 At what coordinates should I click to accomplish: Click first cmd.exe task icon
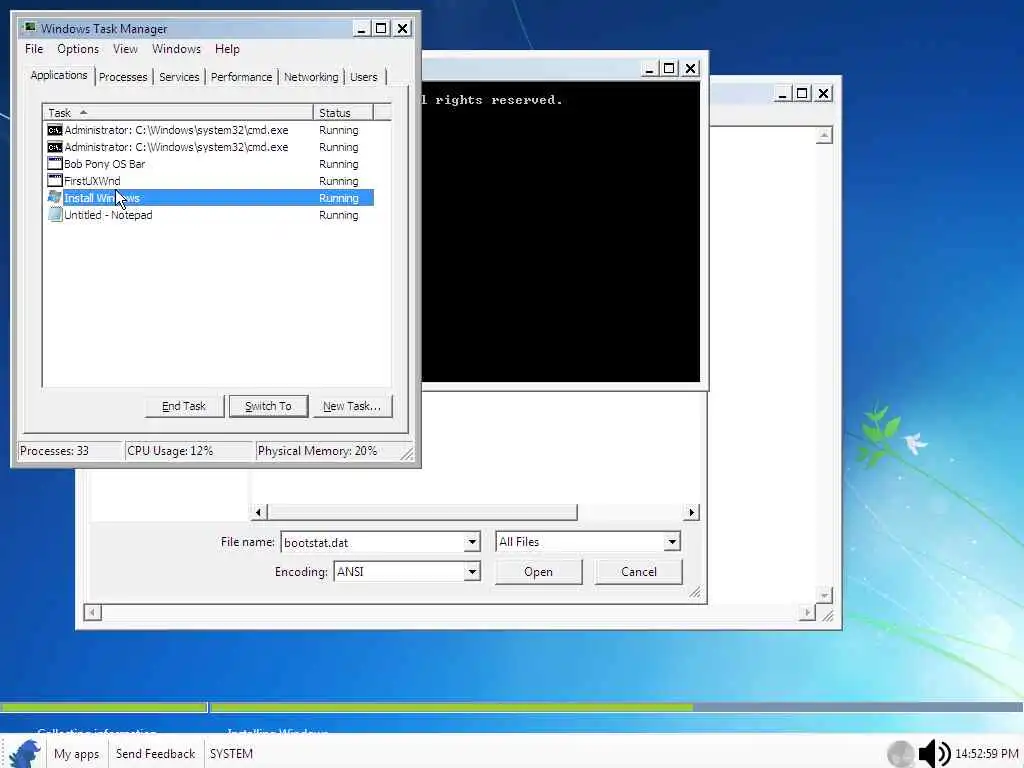coord(54,130)
